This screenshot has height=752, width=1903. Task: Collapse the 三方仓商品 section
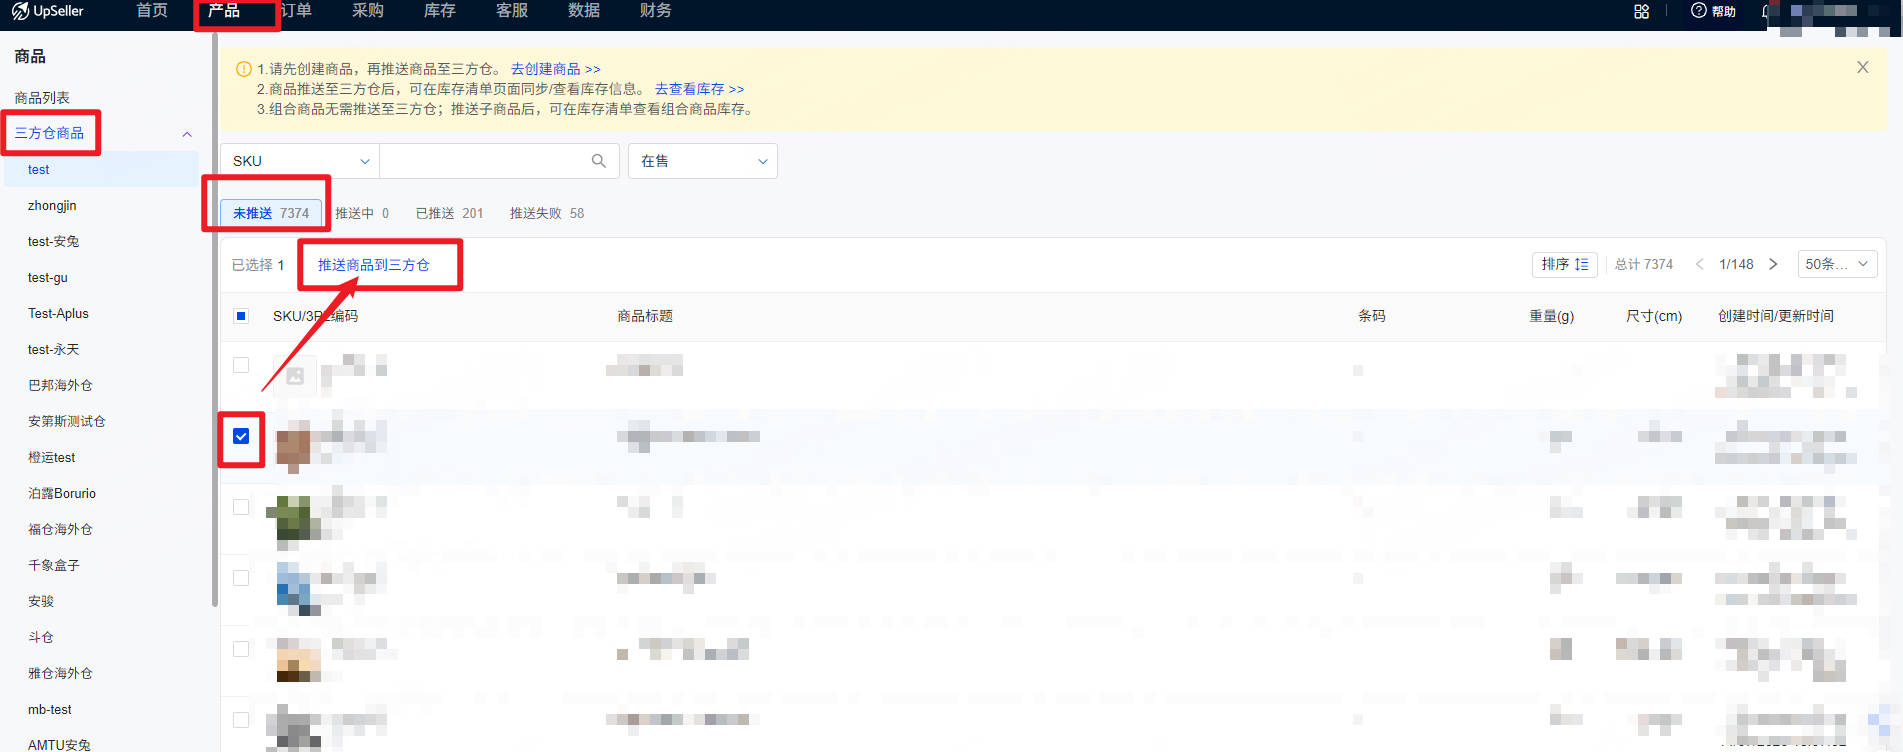click(187, 134)
